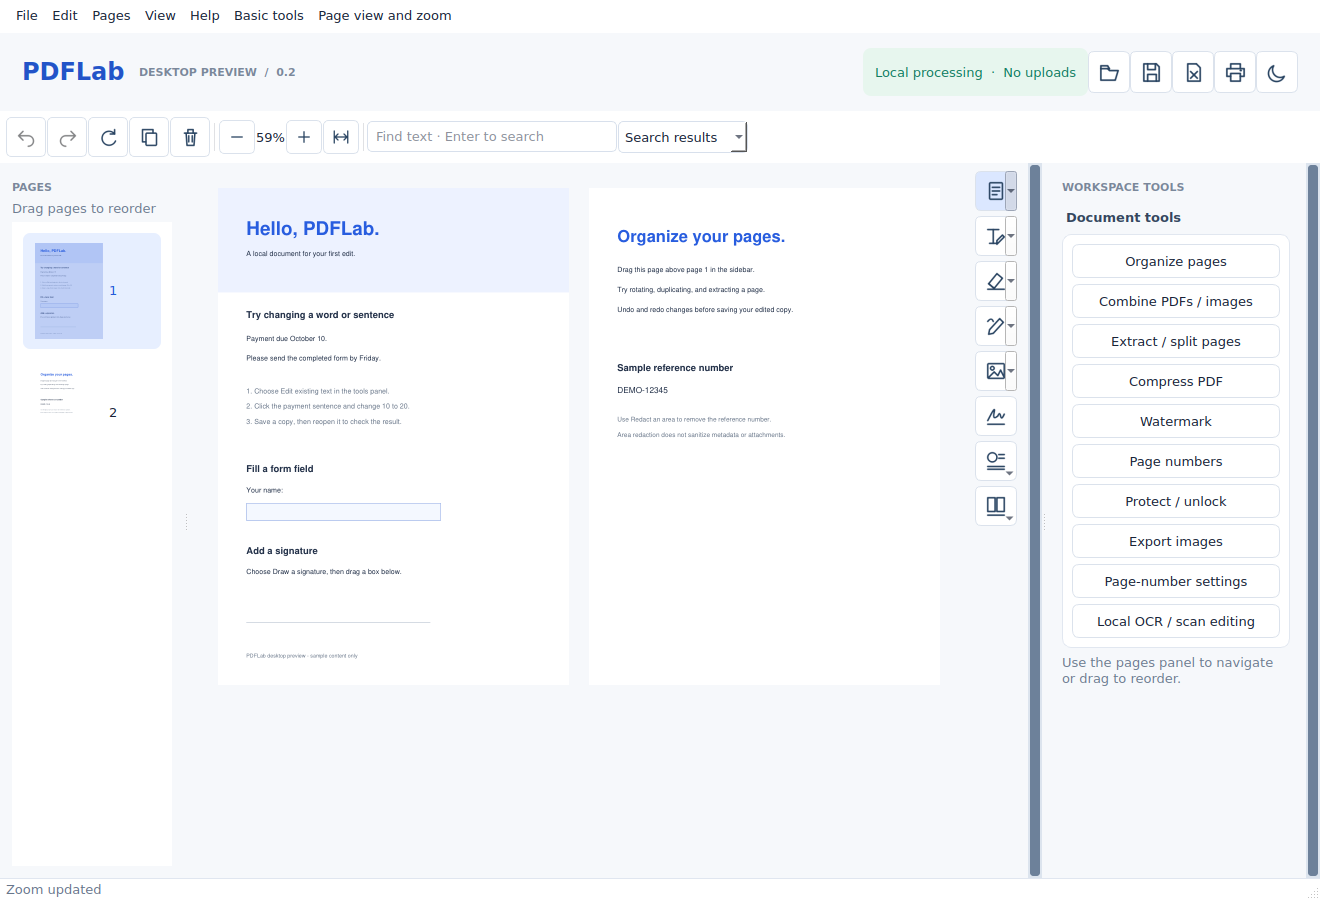
Task: Open the File menu
Action: (x=27, y=15)
